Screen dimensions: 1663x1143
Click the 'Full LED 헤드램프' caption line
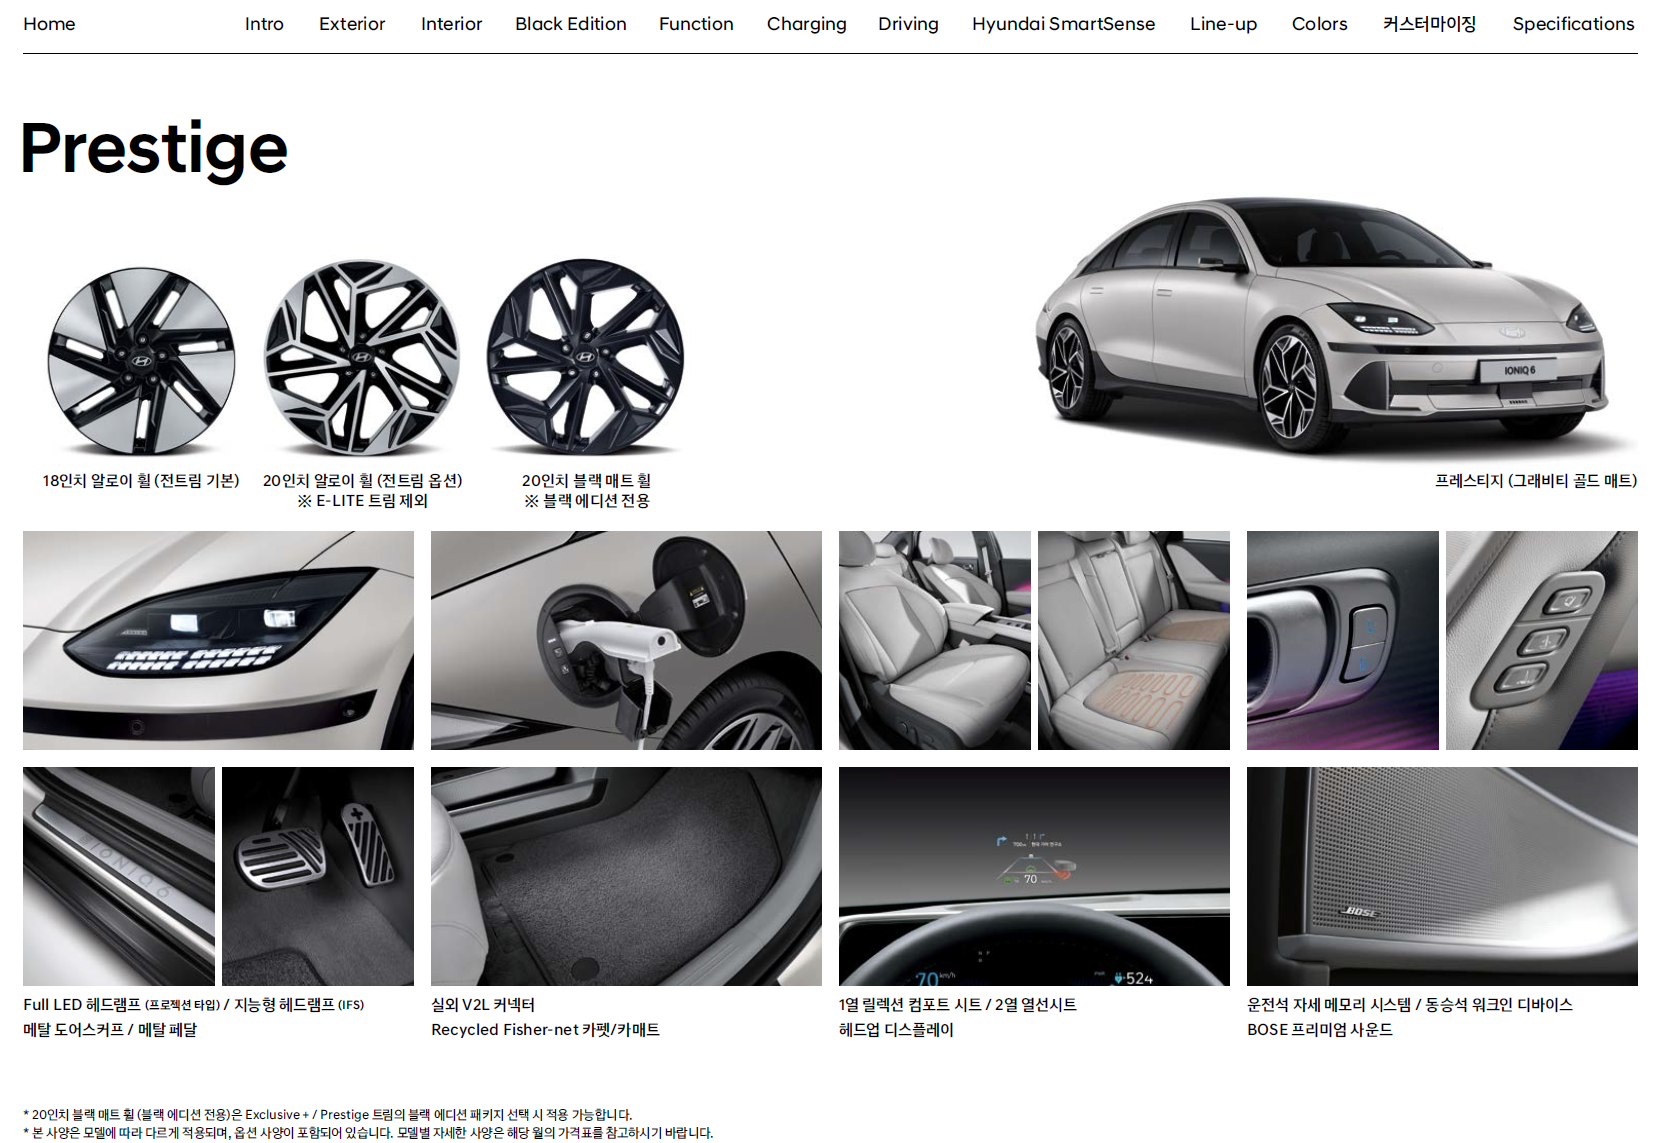click(194, 1005)
